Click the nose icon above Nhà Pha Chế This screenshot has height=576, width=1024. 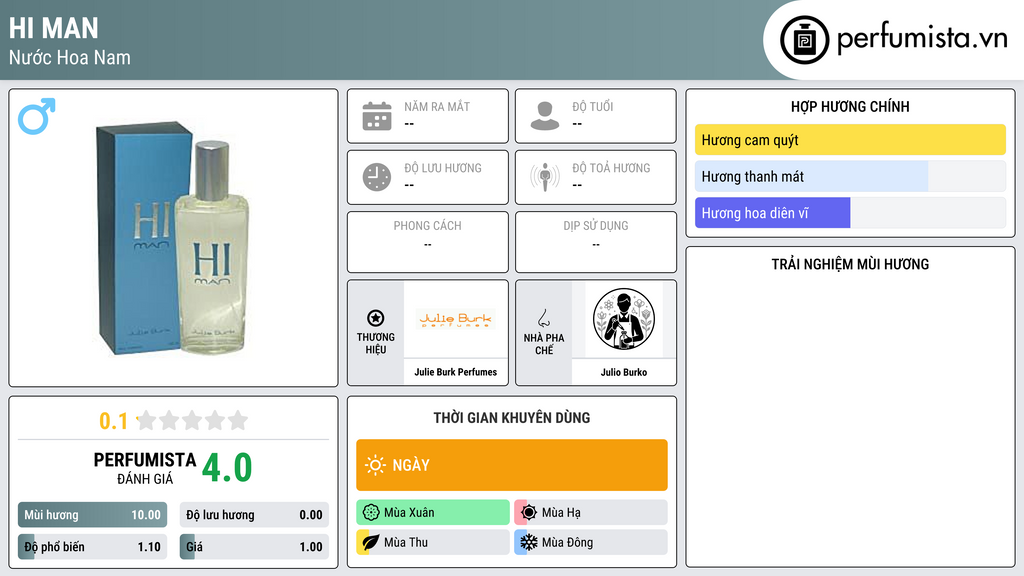543,318
